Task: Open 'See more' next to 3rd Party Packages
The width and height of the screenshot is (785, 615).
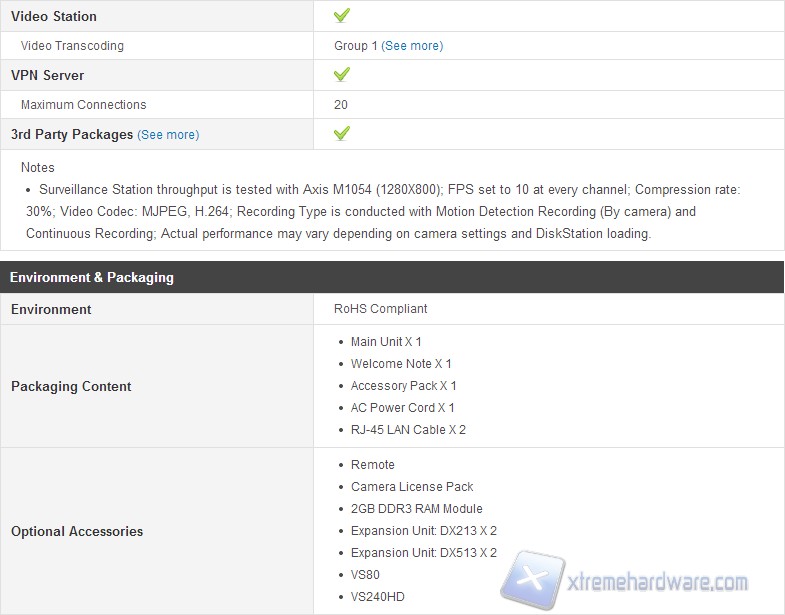Action: point(168,135)
